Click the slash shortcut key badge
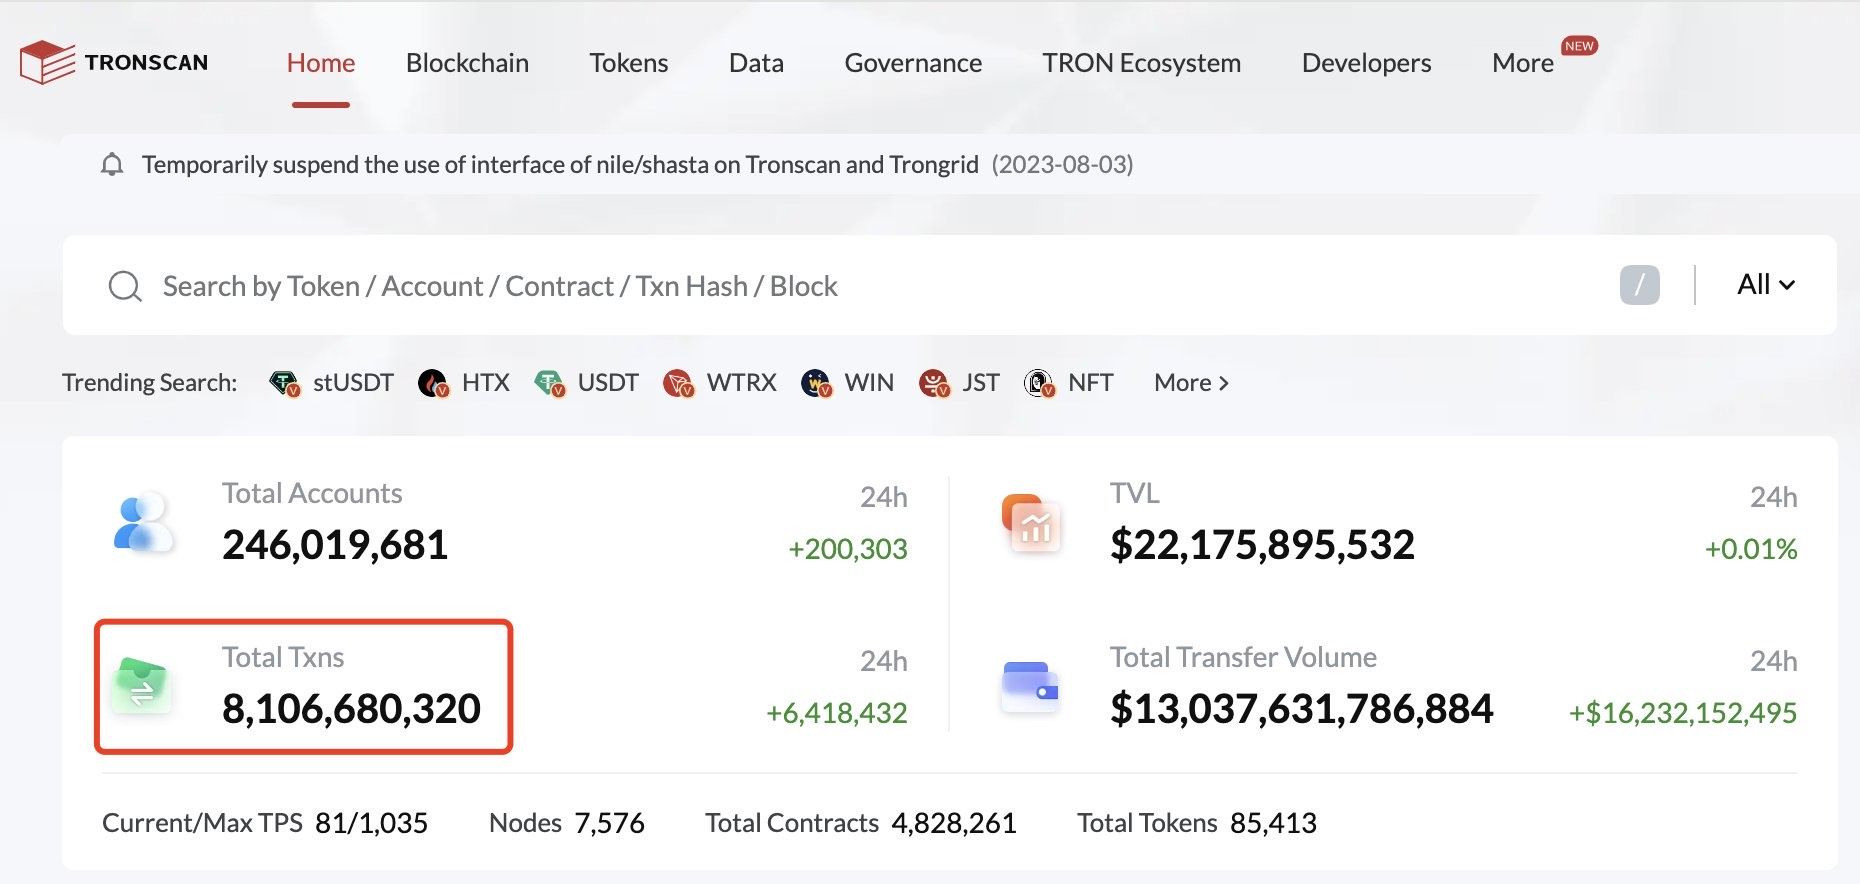Image resolution: width=1860 pixels, height=884 pixels. 1639,286
